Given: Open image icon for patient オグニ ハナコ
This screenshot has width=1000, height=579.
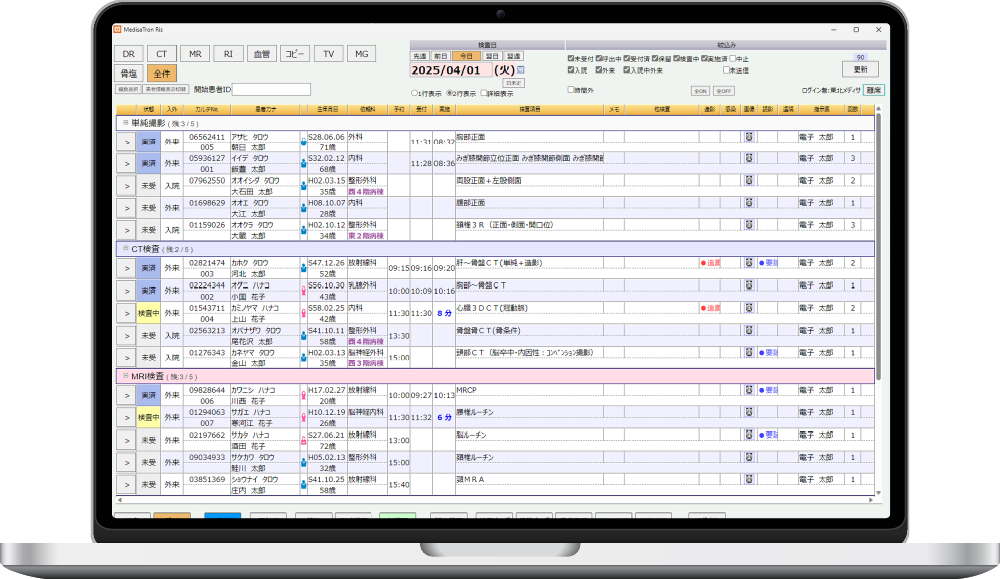Looking at the screenshot, I should 749,285.
